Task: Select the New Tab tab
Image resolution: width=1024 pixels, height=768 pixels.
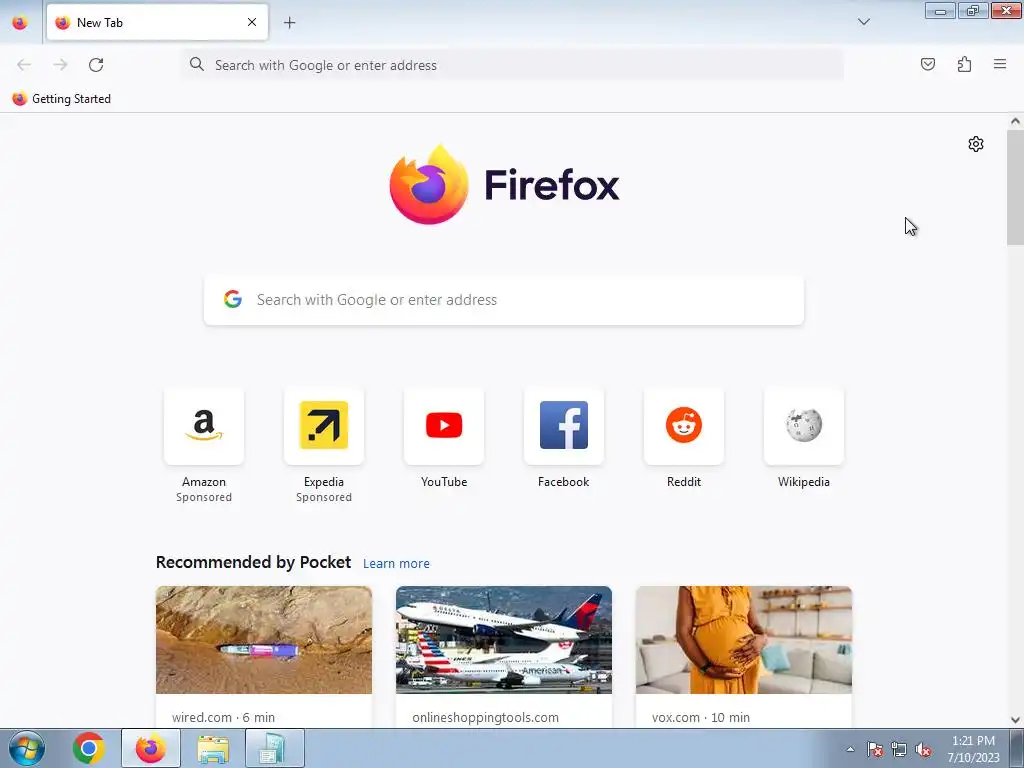Action: pyautogui.click(x=157, y=22)
